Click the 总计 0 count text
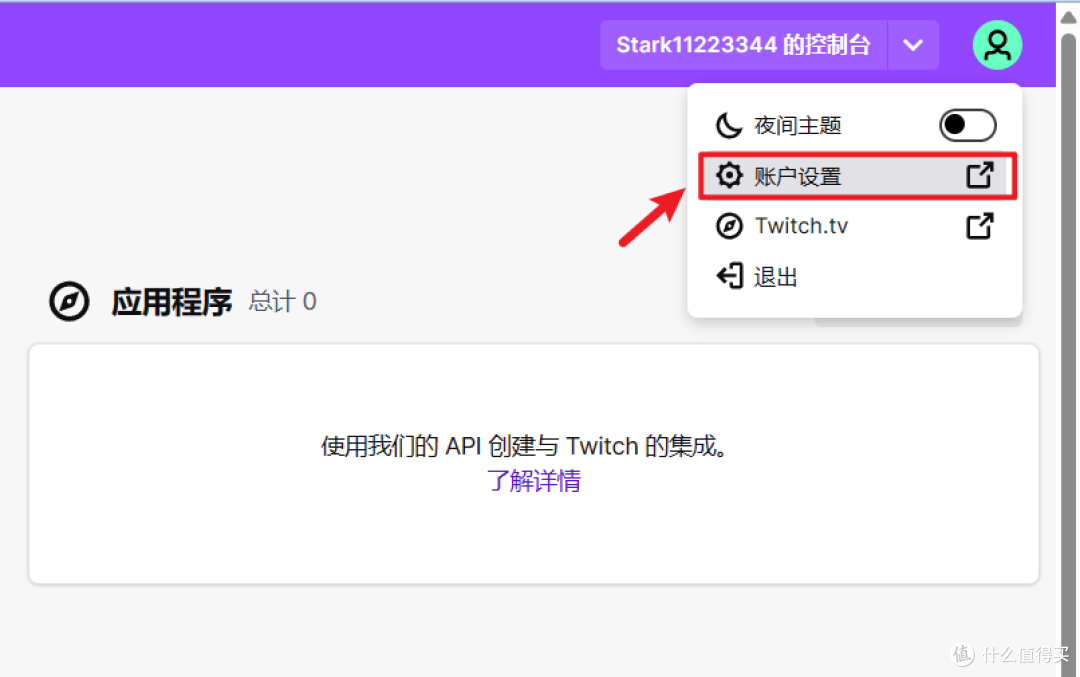This screenshot has height=677, width=1080. [x=282, y=302]
